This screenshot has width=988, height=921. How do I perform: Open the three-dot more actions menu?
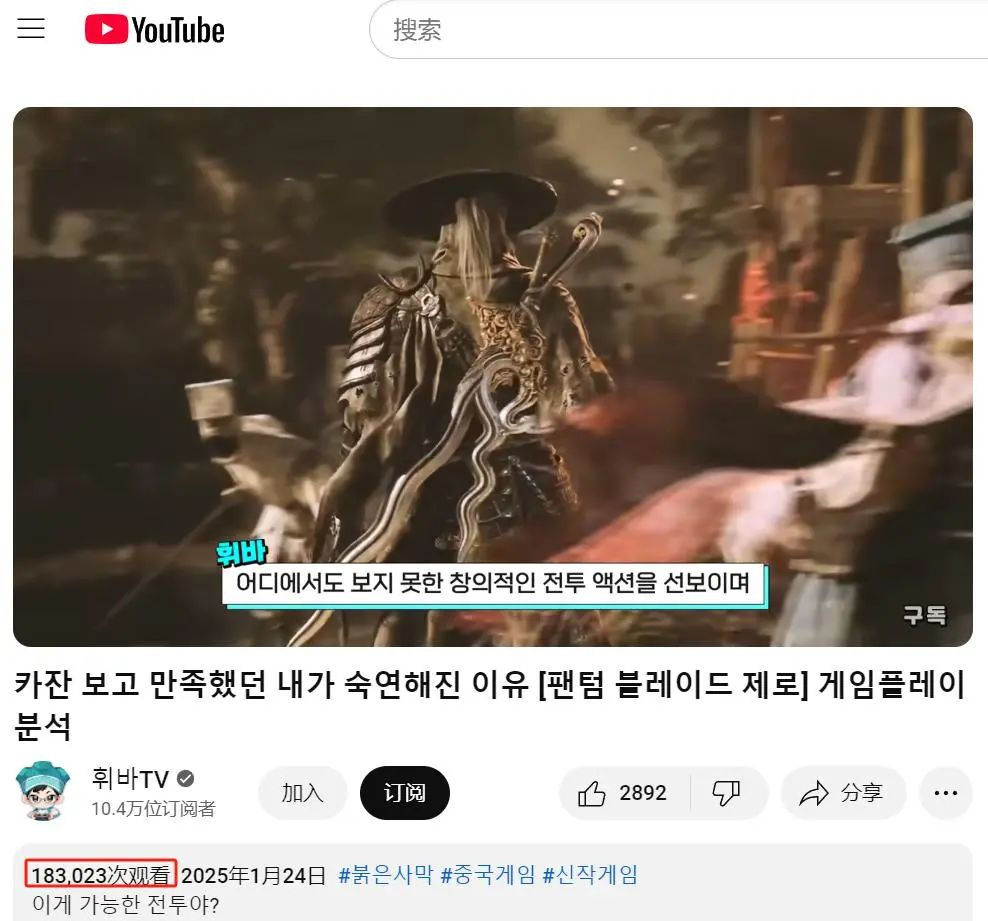coord(946,792)
